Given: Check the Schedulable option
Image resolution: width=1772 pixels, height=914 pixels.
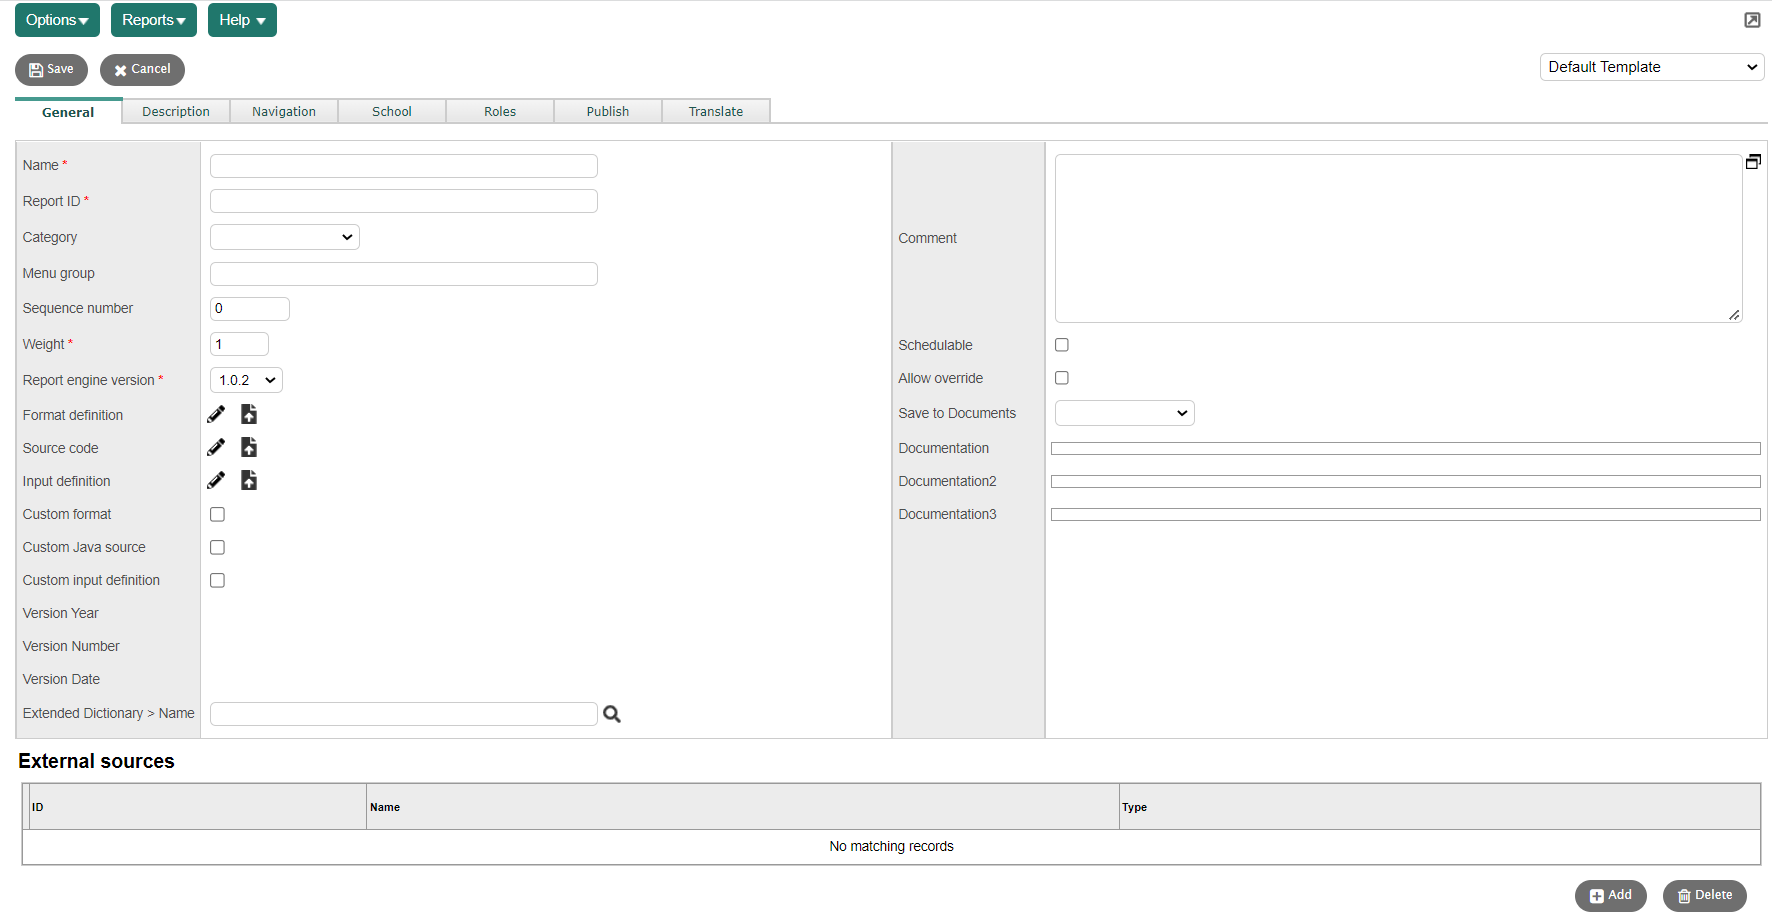Looking at the screenshot, I should click(1061, 344).
